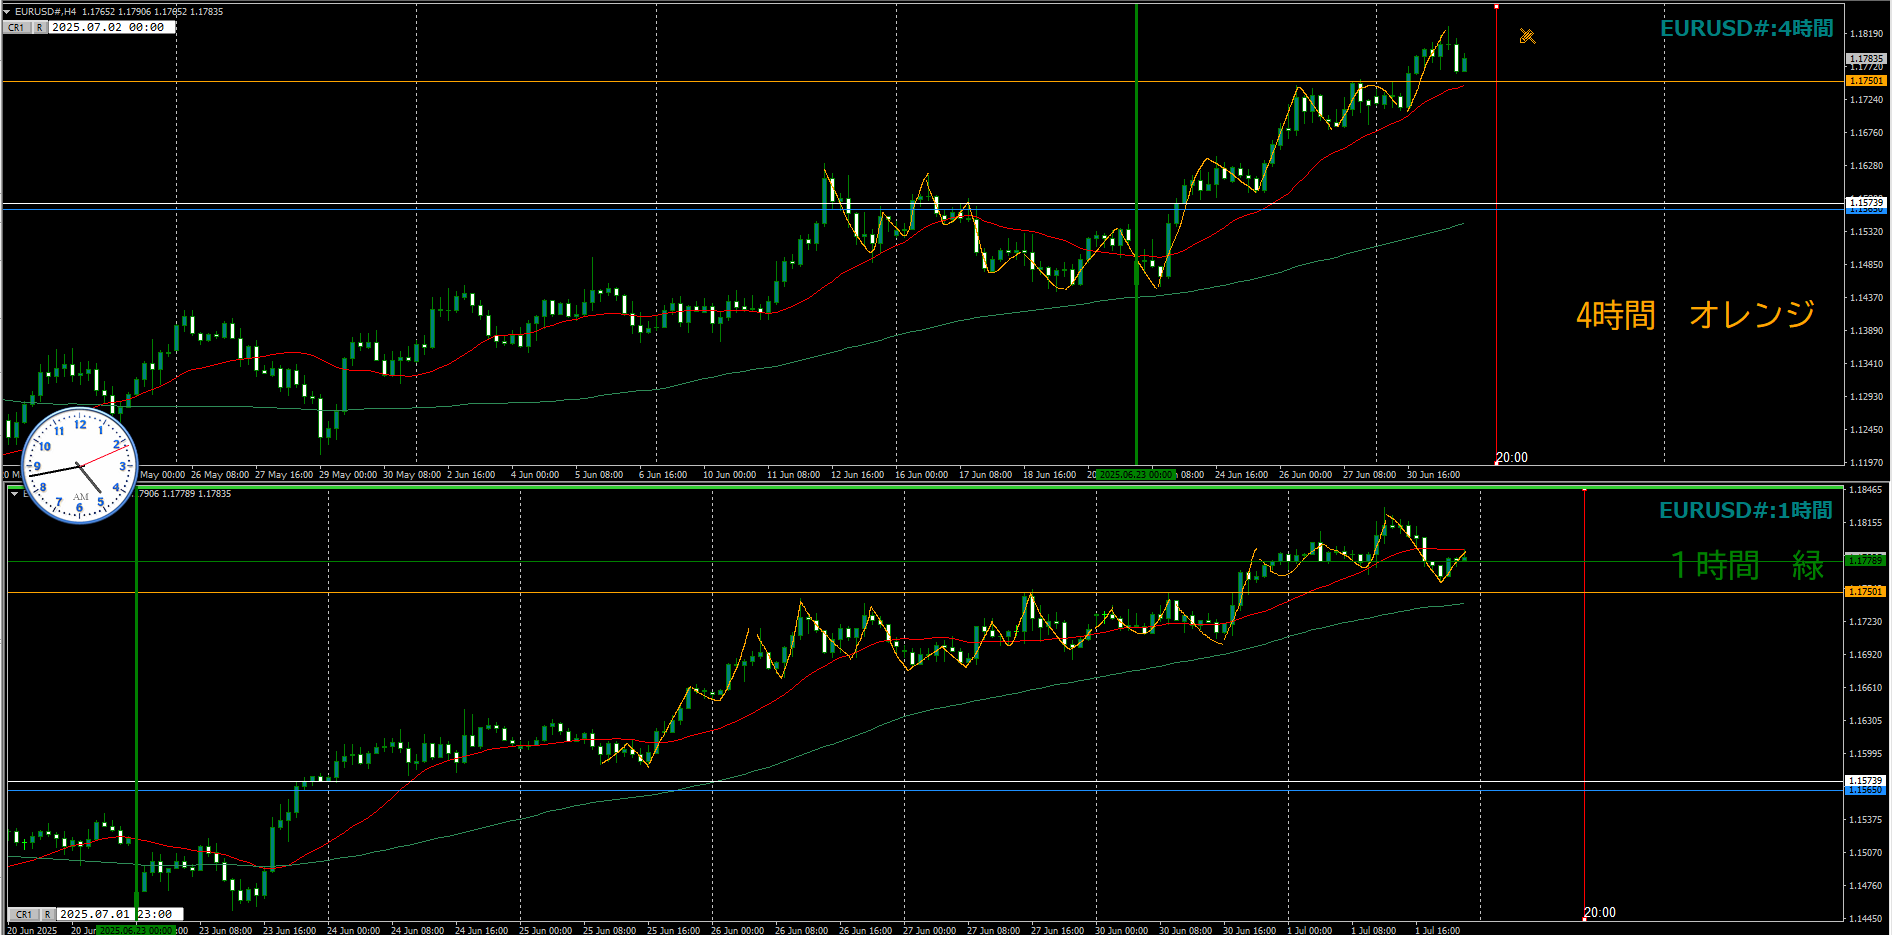Click the 1.13890 price level on H4 axis
1892x935 pixels.
pyautogui.click(x=1866, y=330)
